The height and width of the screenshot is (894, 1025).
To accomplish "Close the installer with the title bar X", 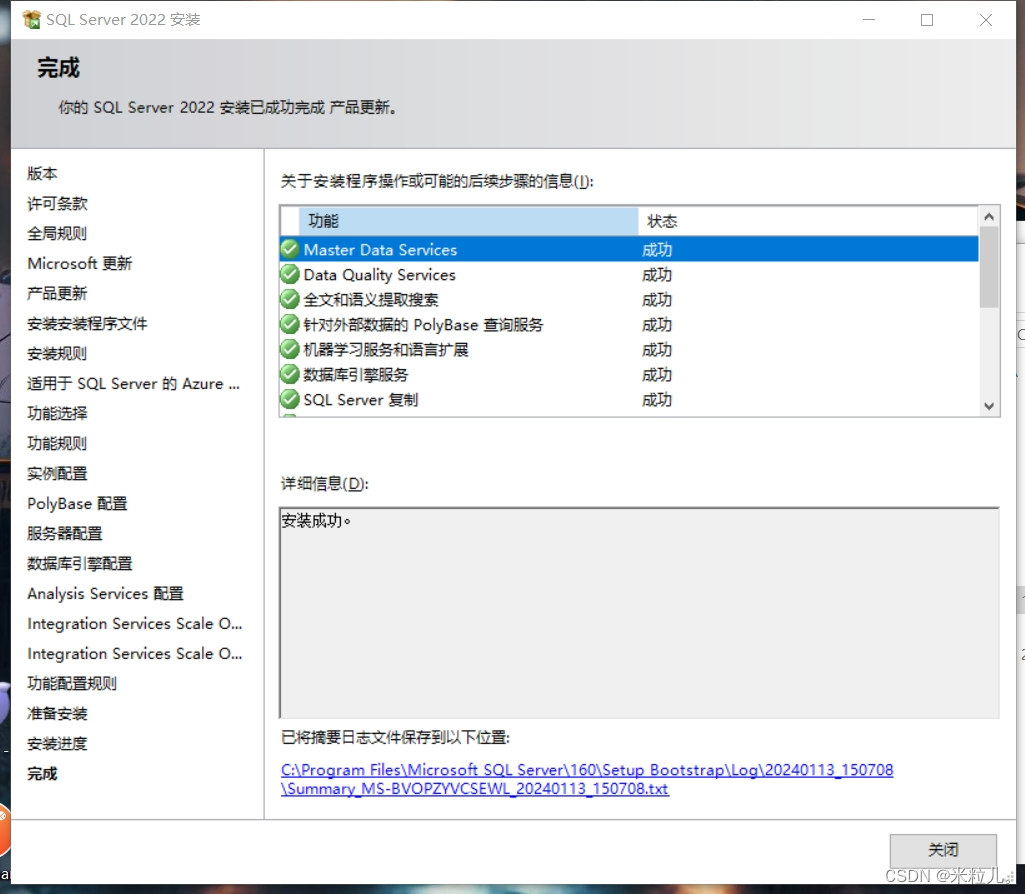I will [x=986, y=20].
